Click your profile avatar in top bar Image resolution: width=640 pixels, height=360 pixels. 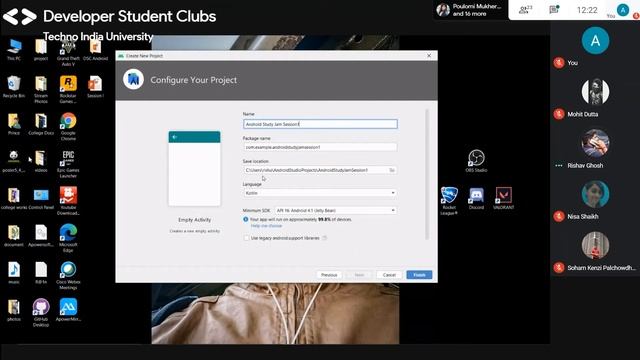tap(623, 10)
